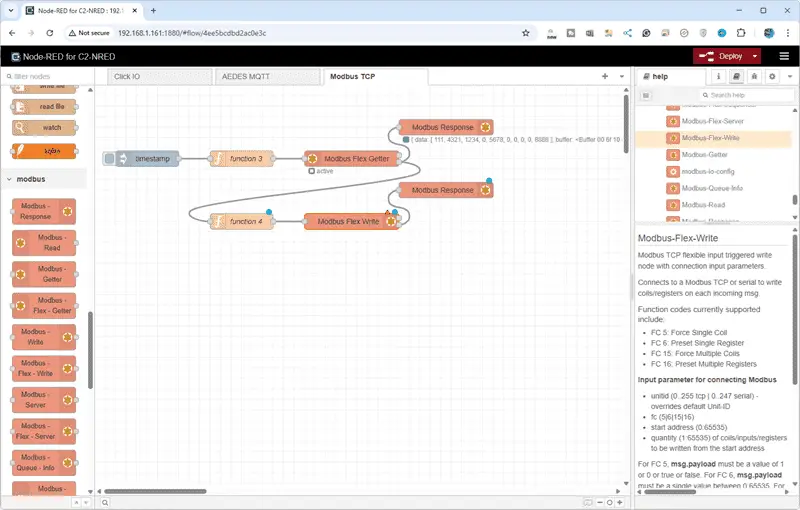800x510 pixels.
Task: Open the Node-RED main hamburger menu
Action: click(784, 56)
